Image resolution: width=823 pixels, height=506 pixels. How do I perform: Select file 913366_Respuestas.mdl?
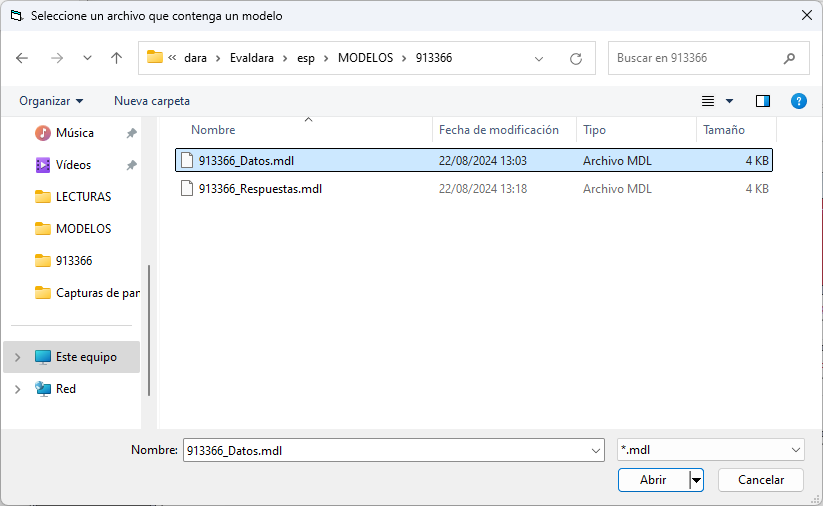(x=474, y=188)
